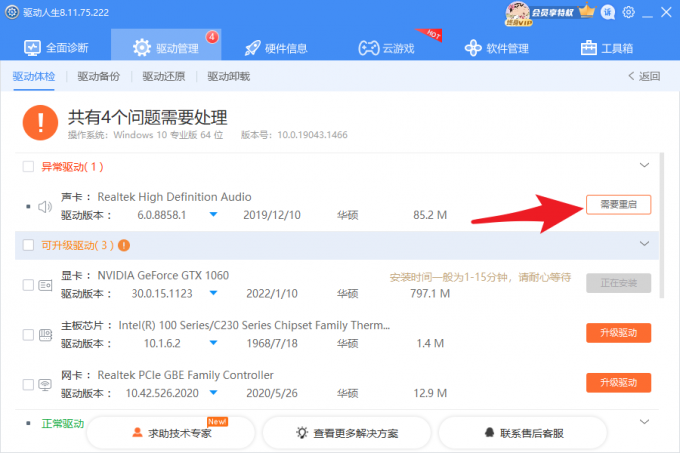Click the 异常驱动( 1 ) heading
680x453 pixels.
(x=72, y=167)
